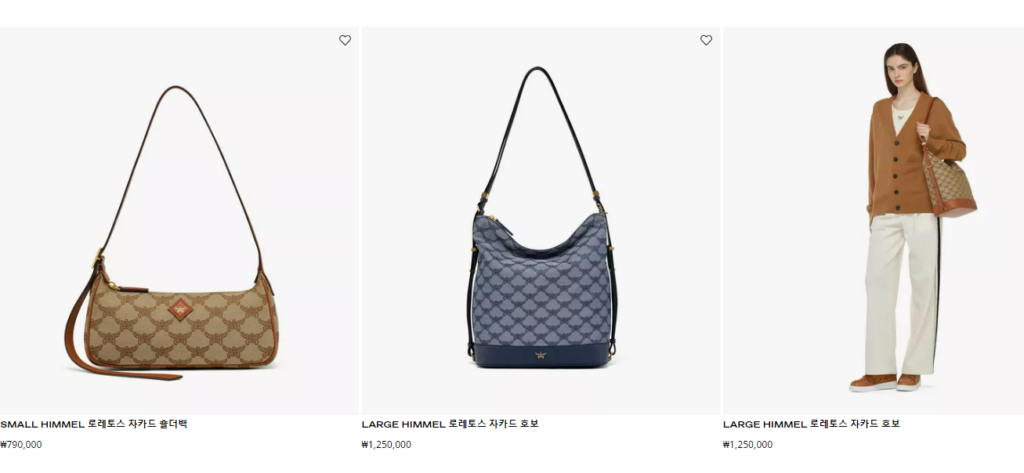Click the model's brown sneakers
Screen dimensions: 1024x473
[885, 383]
